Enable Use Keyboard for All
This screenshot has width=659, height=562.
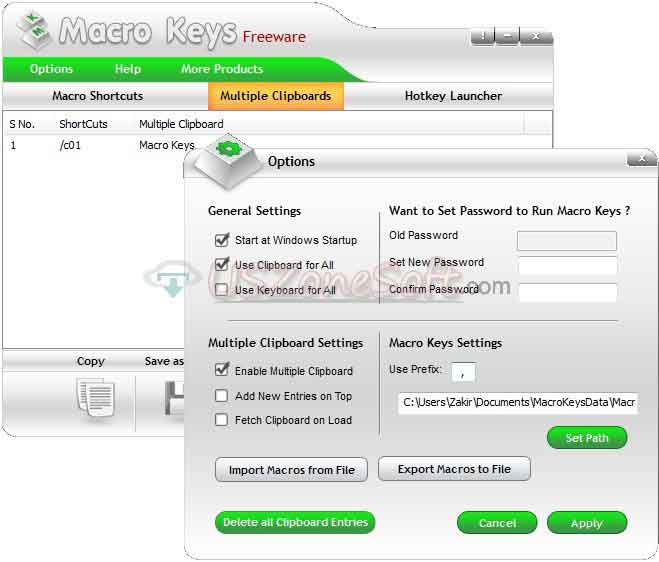[x=221, y=290]
